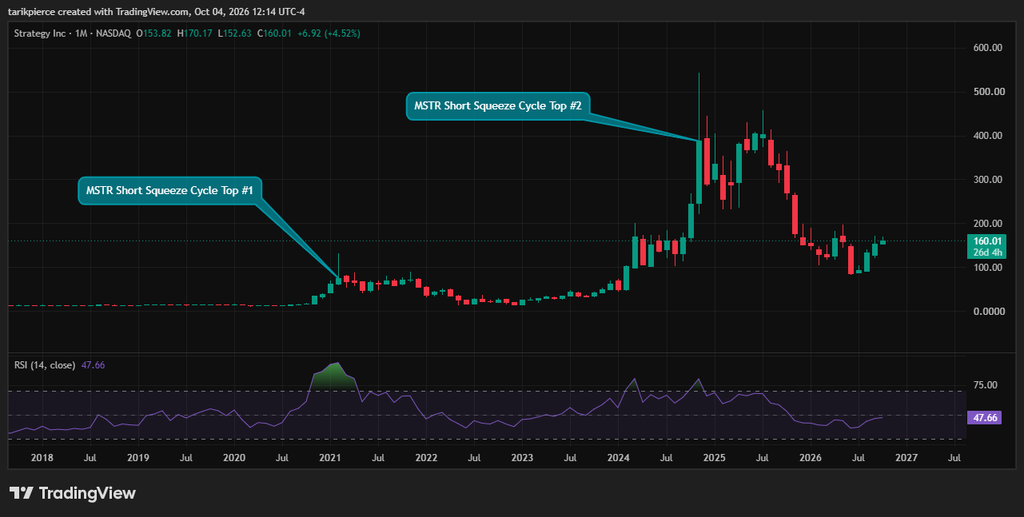Image resolution: width=1024 pixels, height=517 pixels.
Task: Click the RSI (14, close) indicator label
Action: tap(44, 365)
